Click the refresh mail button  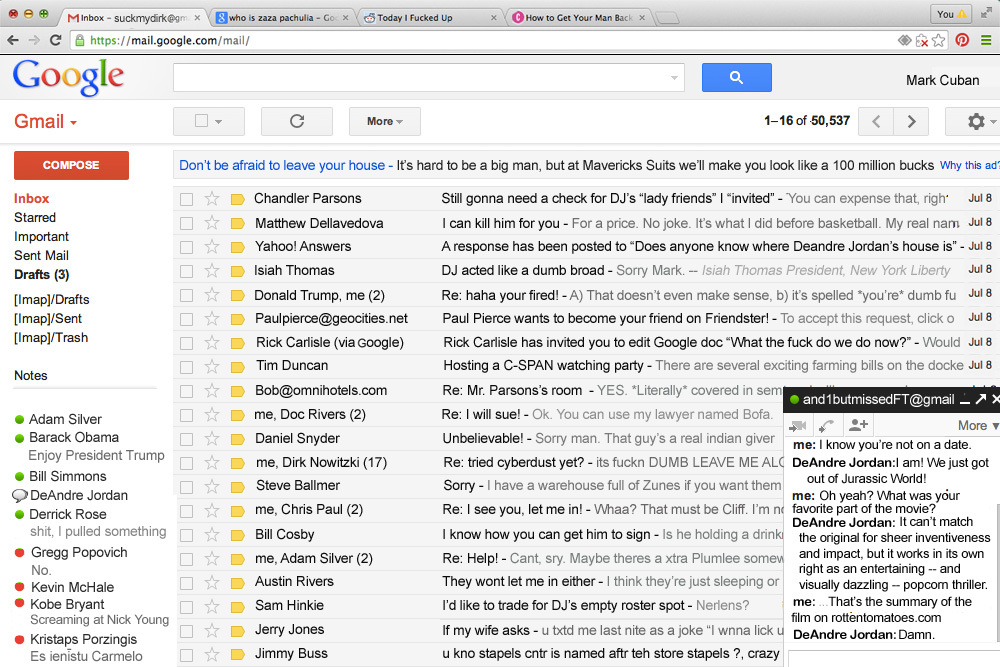297,121
